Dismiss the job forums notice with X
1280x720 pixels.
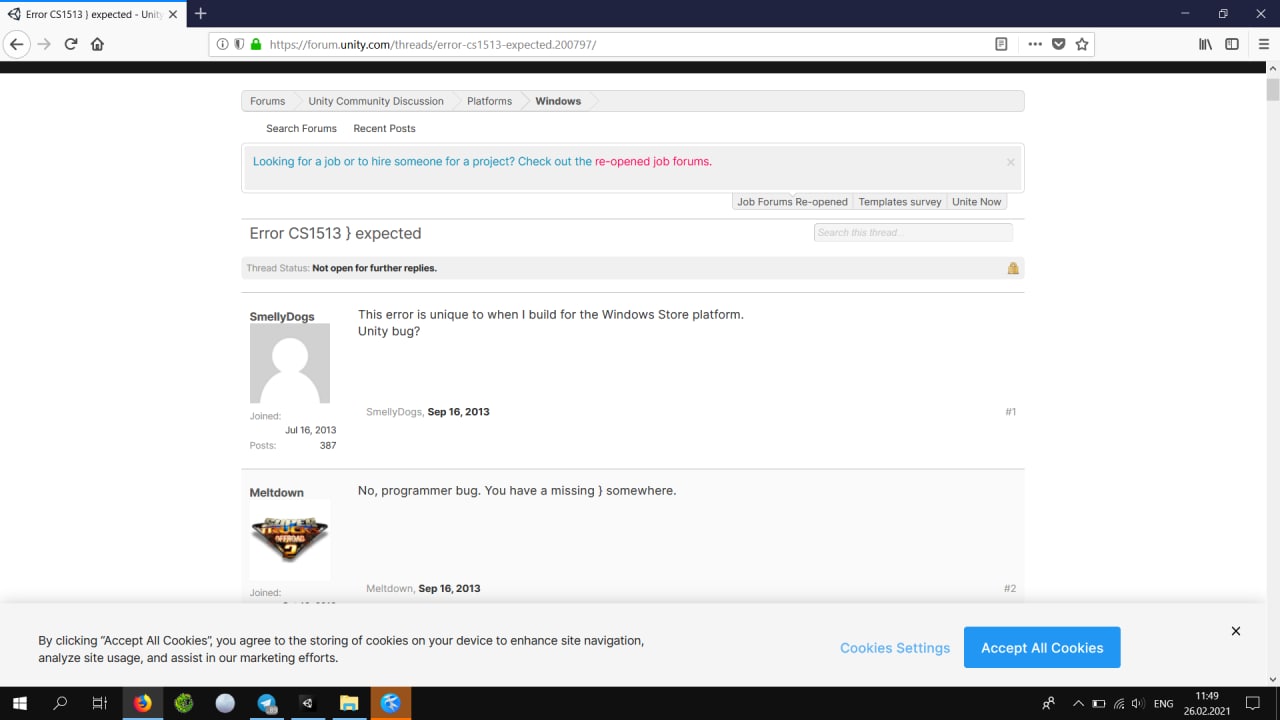(x=1010, y=162)
